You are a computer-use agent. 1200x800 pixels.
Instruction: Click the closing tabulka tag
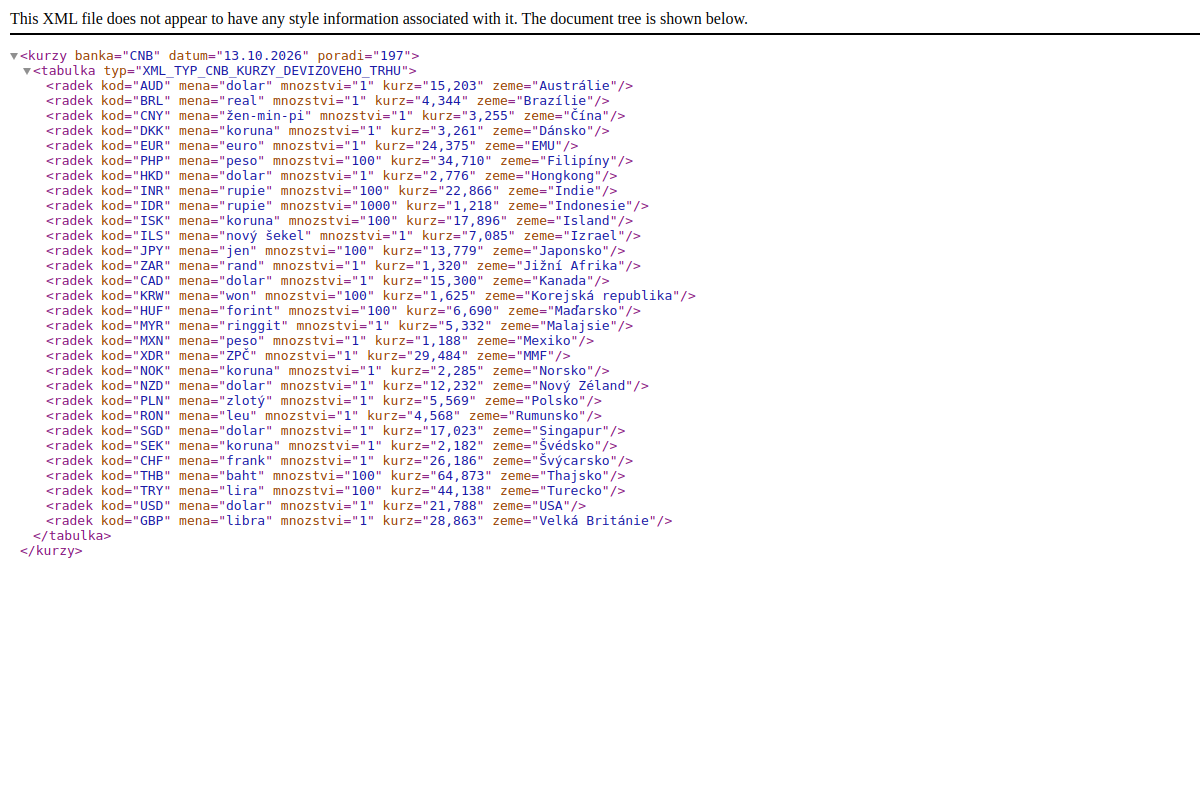point(72,536)
